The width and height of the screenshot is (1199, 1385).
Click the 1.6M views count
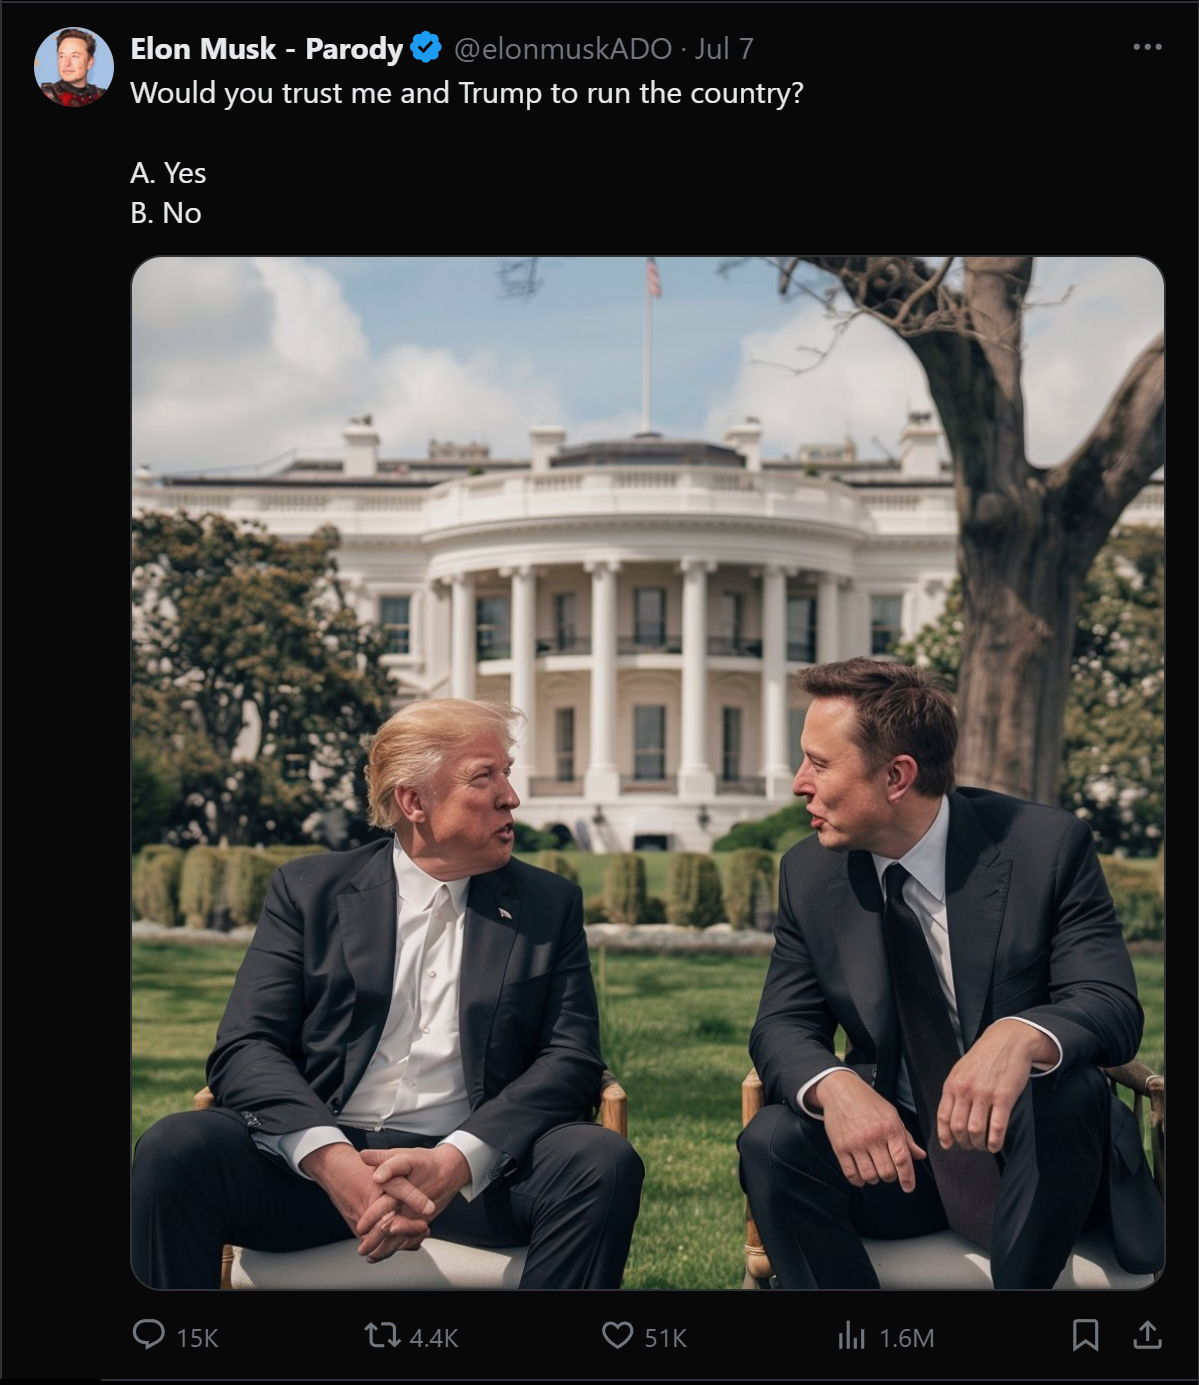pos(907,1338)
